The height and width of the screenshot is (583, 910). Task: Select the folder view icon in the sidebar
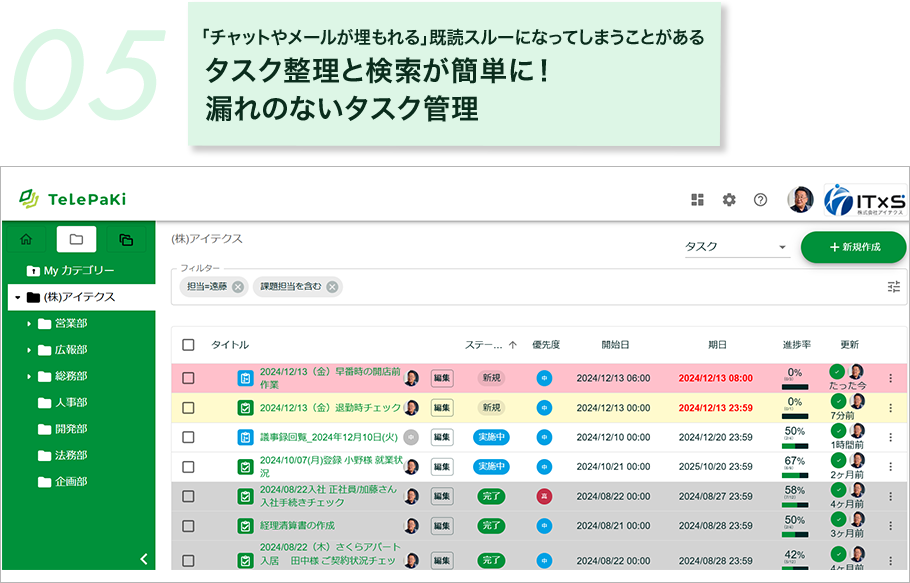point(77,239)
